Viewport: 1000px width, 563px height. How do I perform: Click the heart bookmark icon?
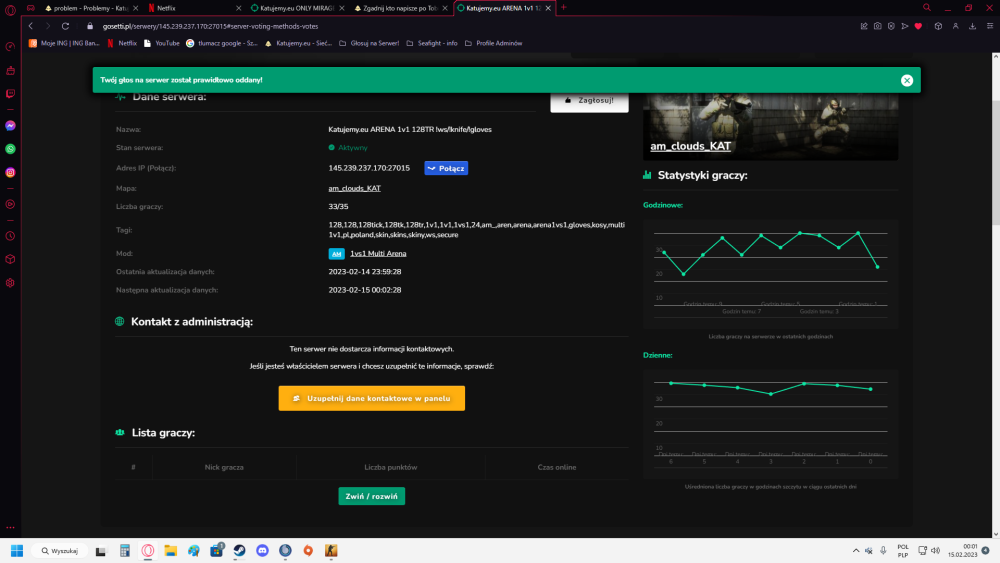click(x=918, y=26)
